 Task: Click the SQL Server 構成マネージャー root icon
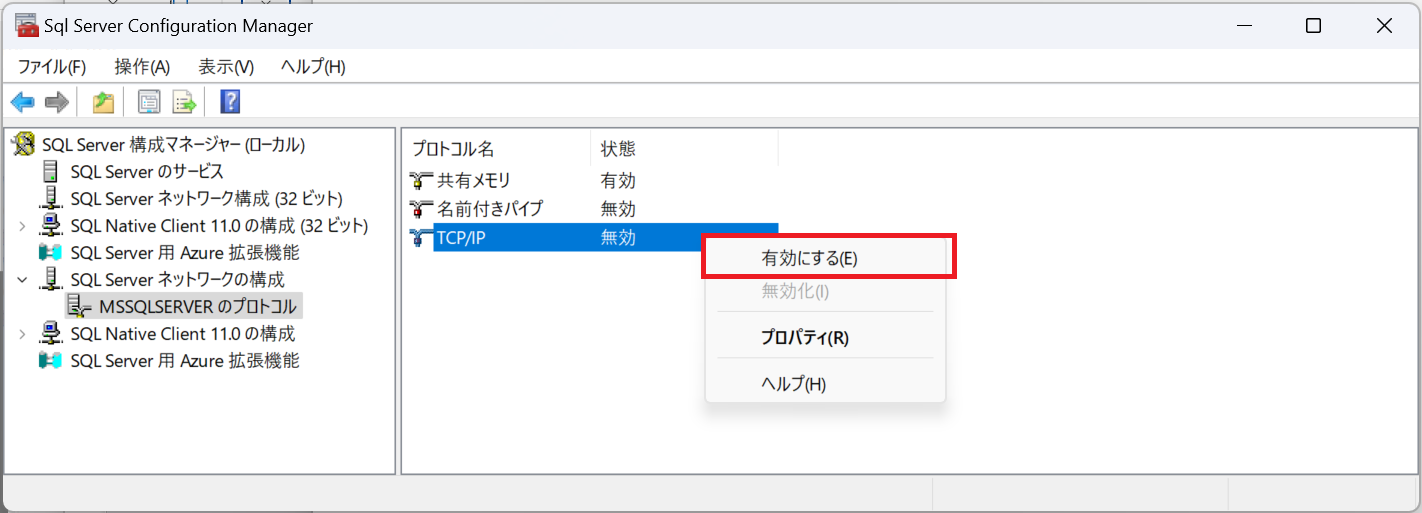click(23, 145)
